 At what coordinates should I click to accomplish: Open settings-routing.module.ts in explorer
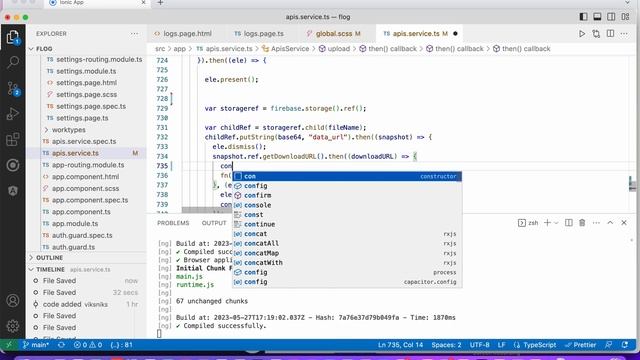coord(99,60)
